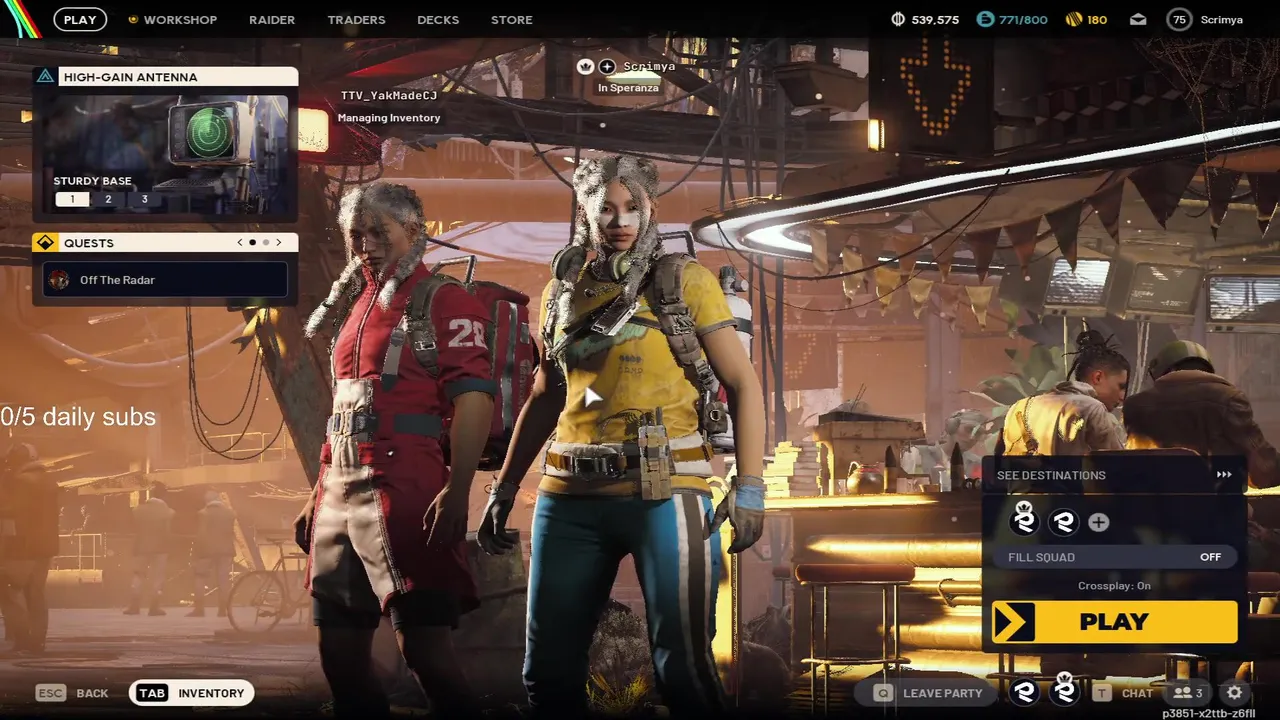Click the level 75 badge
The width and height of the screenshot is (1280, 720).
[1179, 19]
